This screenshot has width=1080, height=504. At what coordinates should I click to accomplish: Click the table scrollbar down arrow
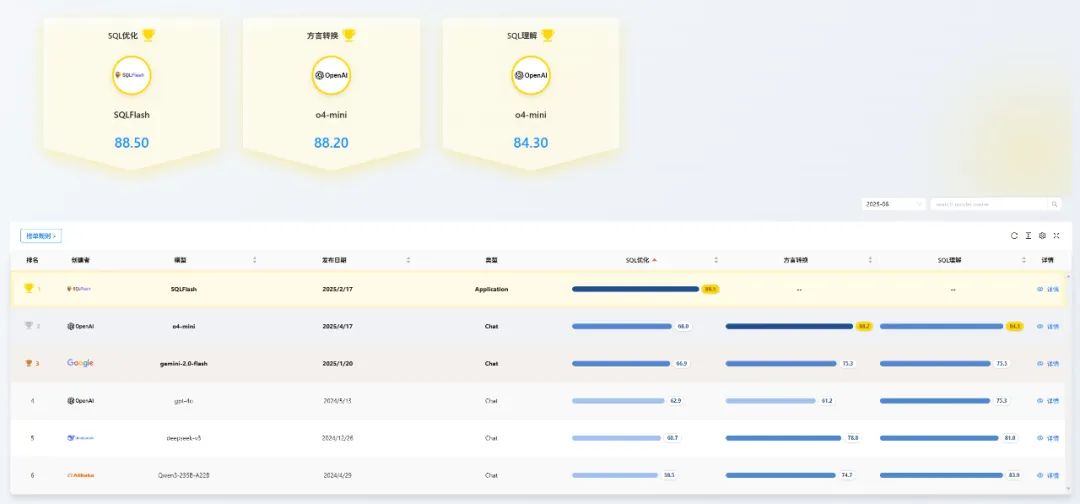[x=1068, y=490]
